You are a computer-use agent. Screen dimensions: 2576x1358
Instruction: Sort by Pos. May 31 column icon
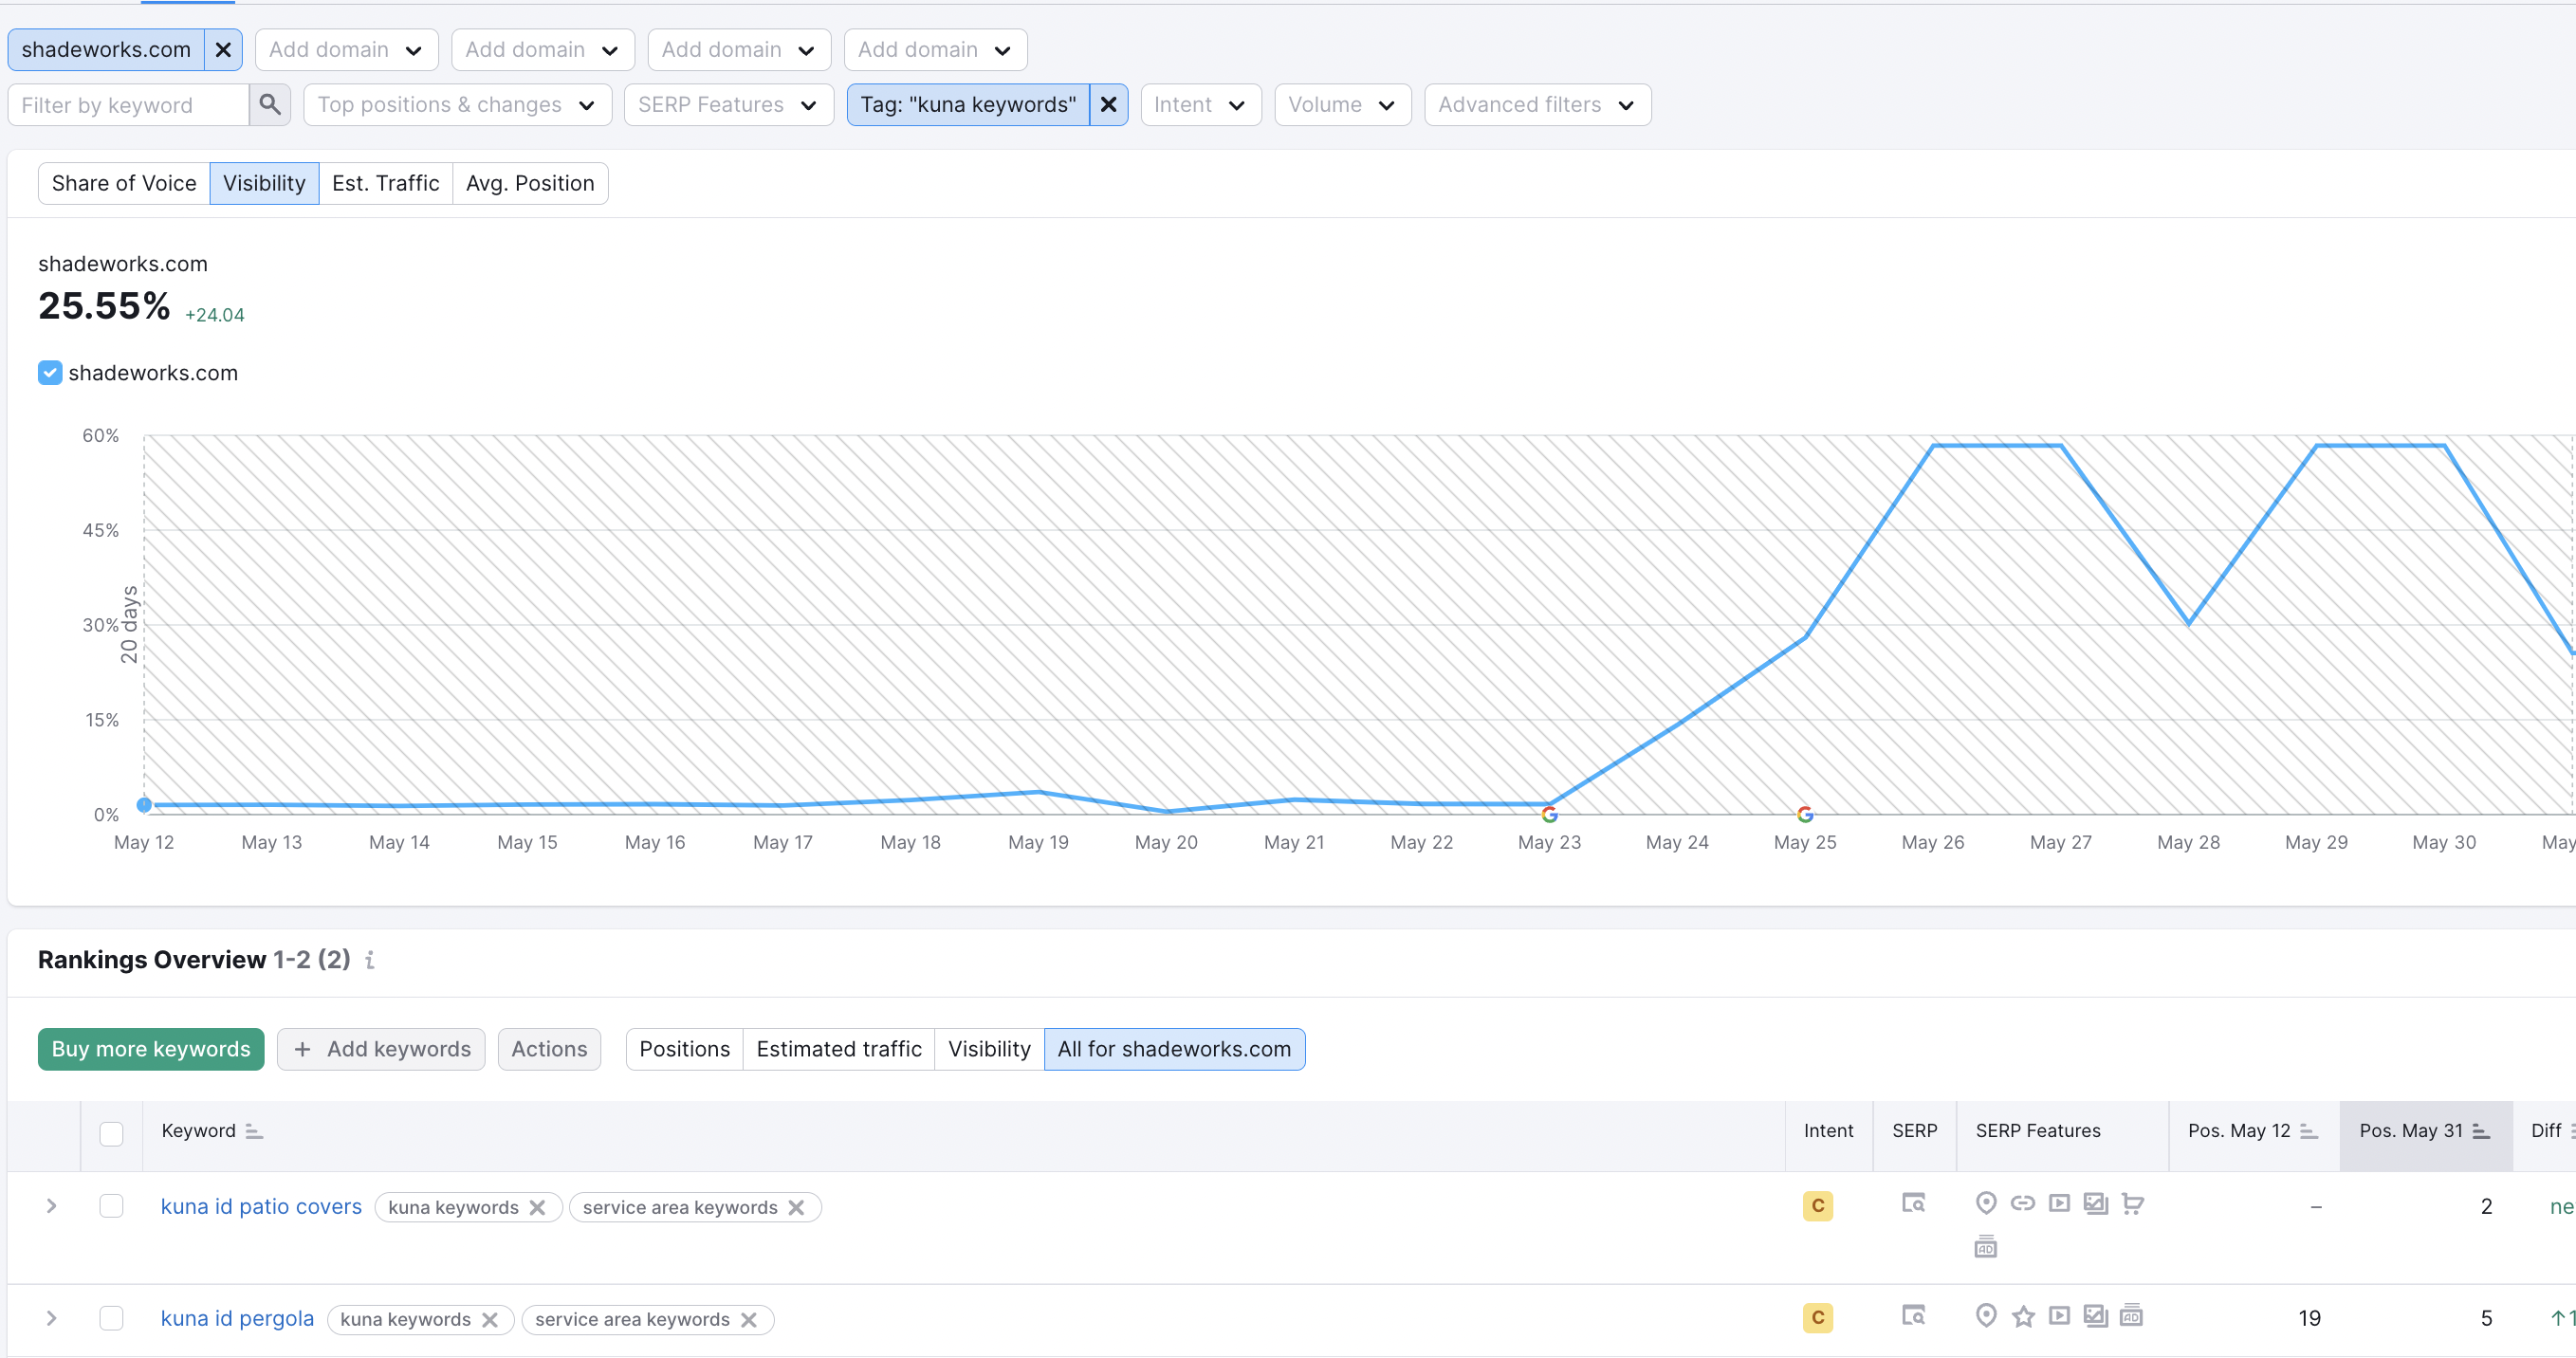click(2481, 1131)
